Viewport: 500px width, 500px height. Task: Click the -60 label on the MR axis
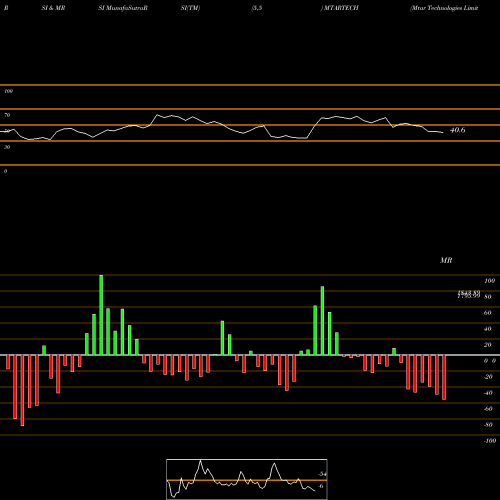[x=488, y=409]
